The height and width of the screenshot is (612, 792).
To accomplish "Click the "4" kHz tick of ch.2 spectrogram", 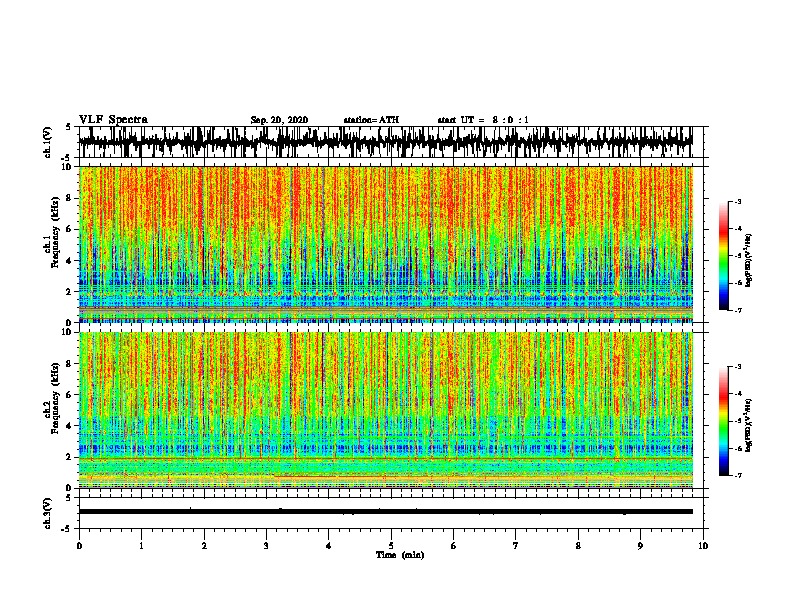I will [x=70, y=426].
